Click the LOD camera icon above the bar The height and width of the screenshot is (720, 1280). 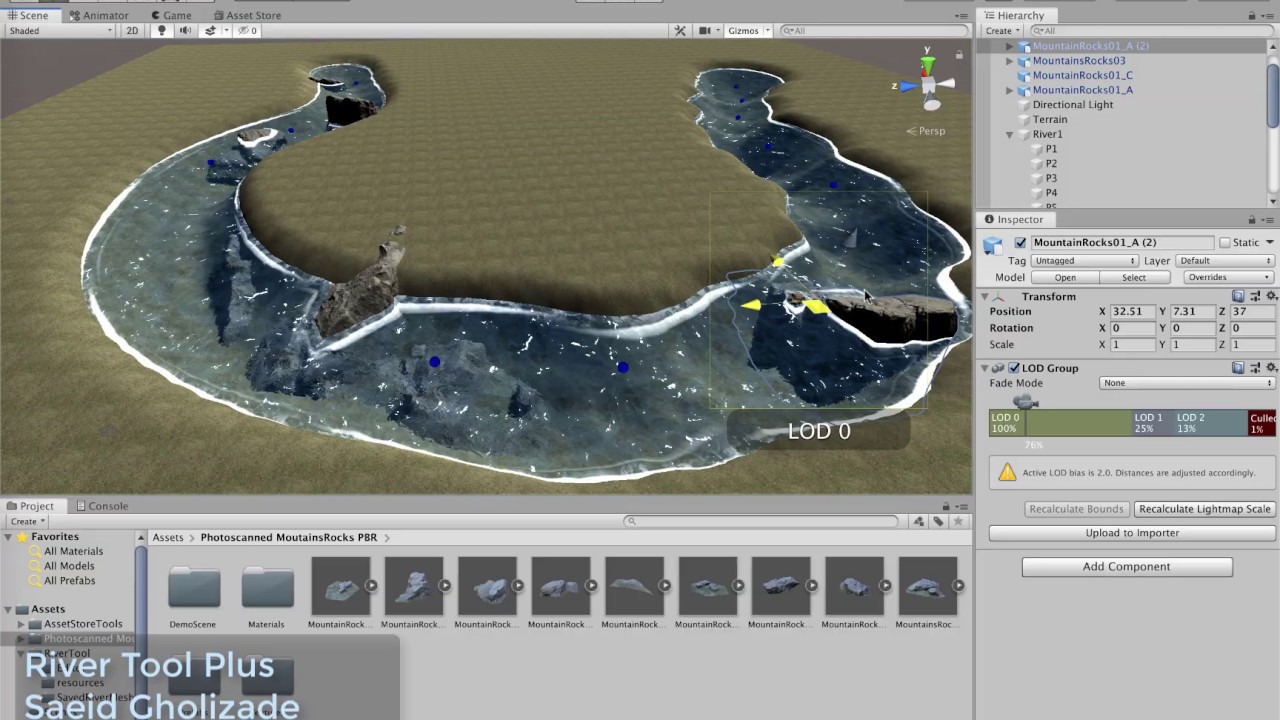coord(1026,402)
